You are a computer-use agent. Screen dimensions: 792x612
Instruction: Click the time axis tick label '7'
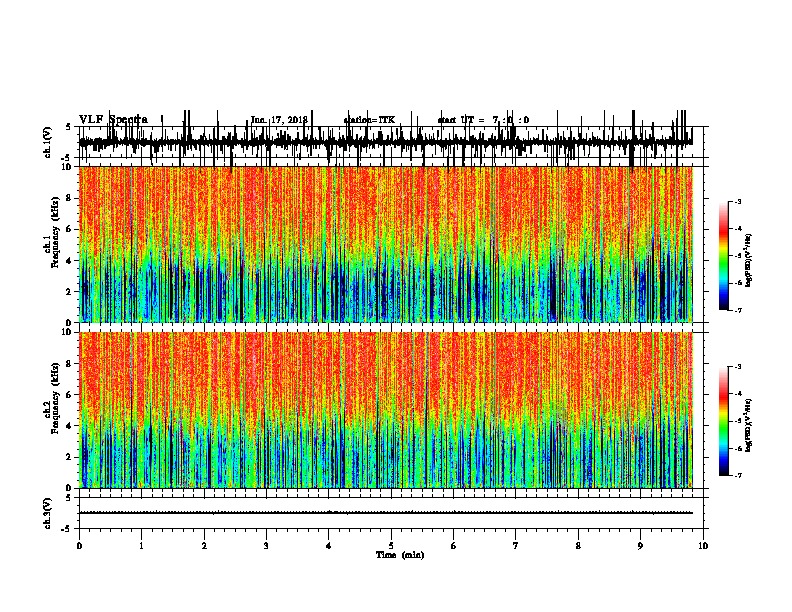(516, 546)
